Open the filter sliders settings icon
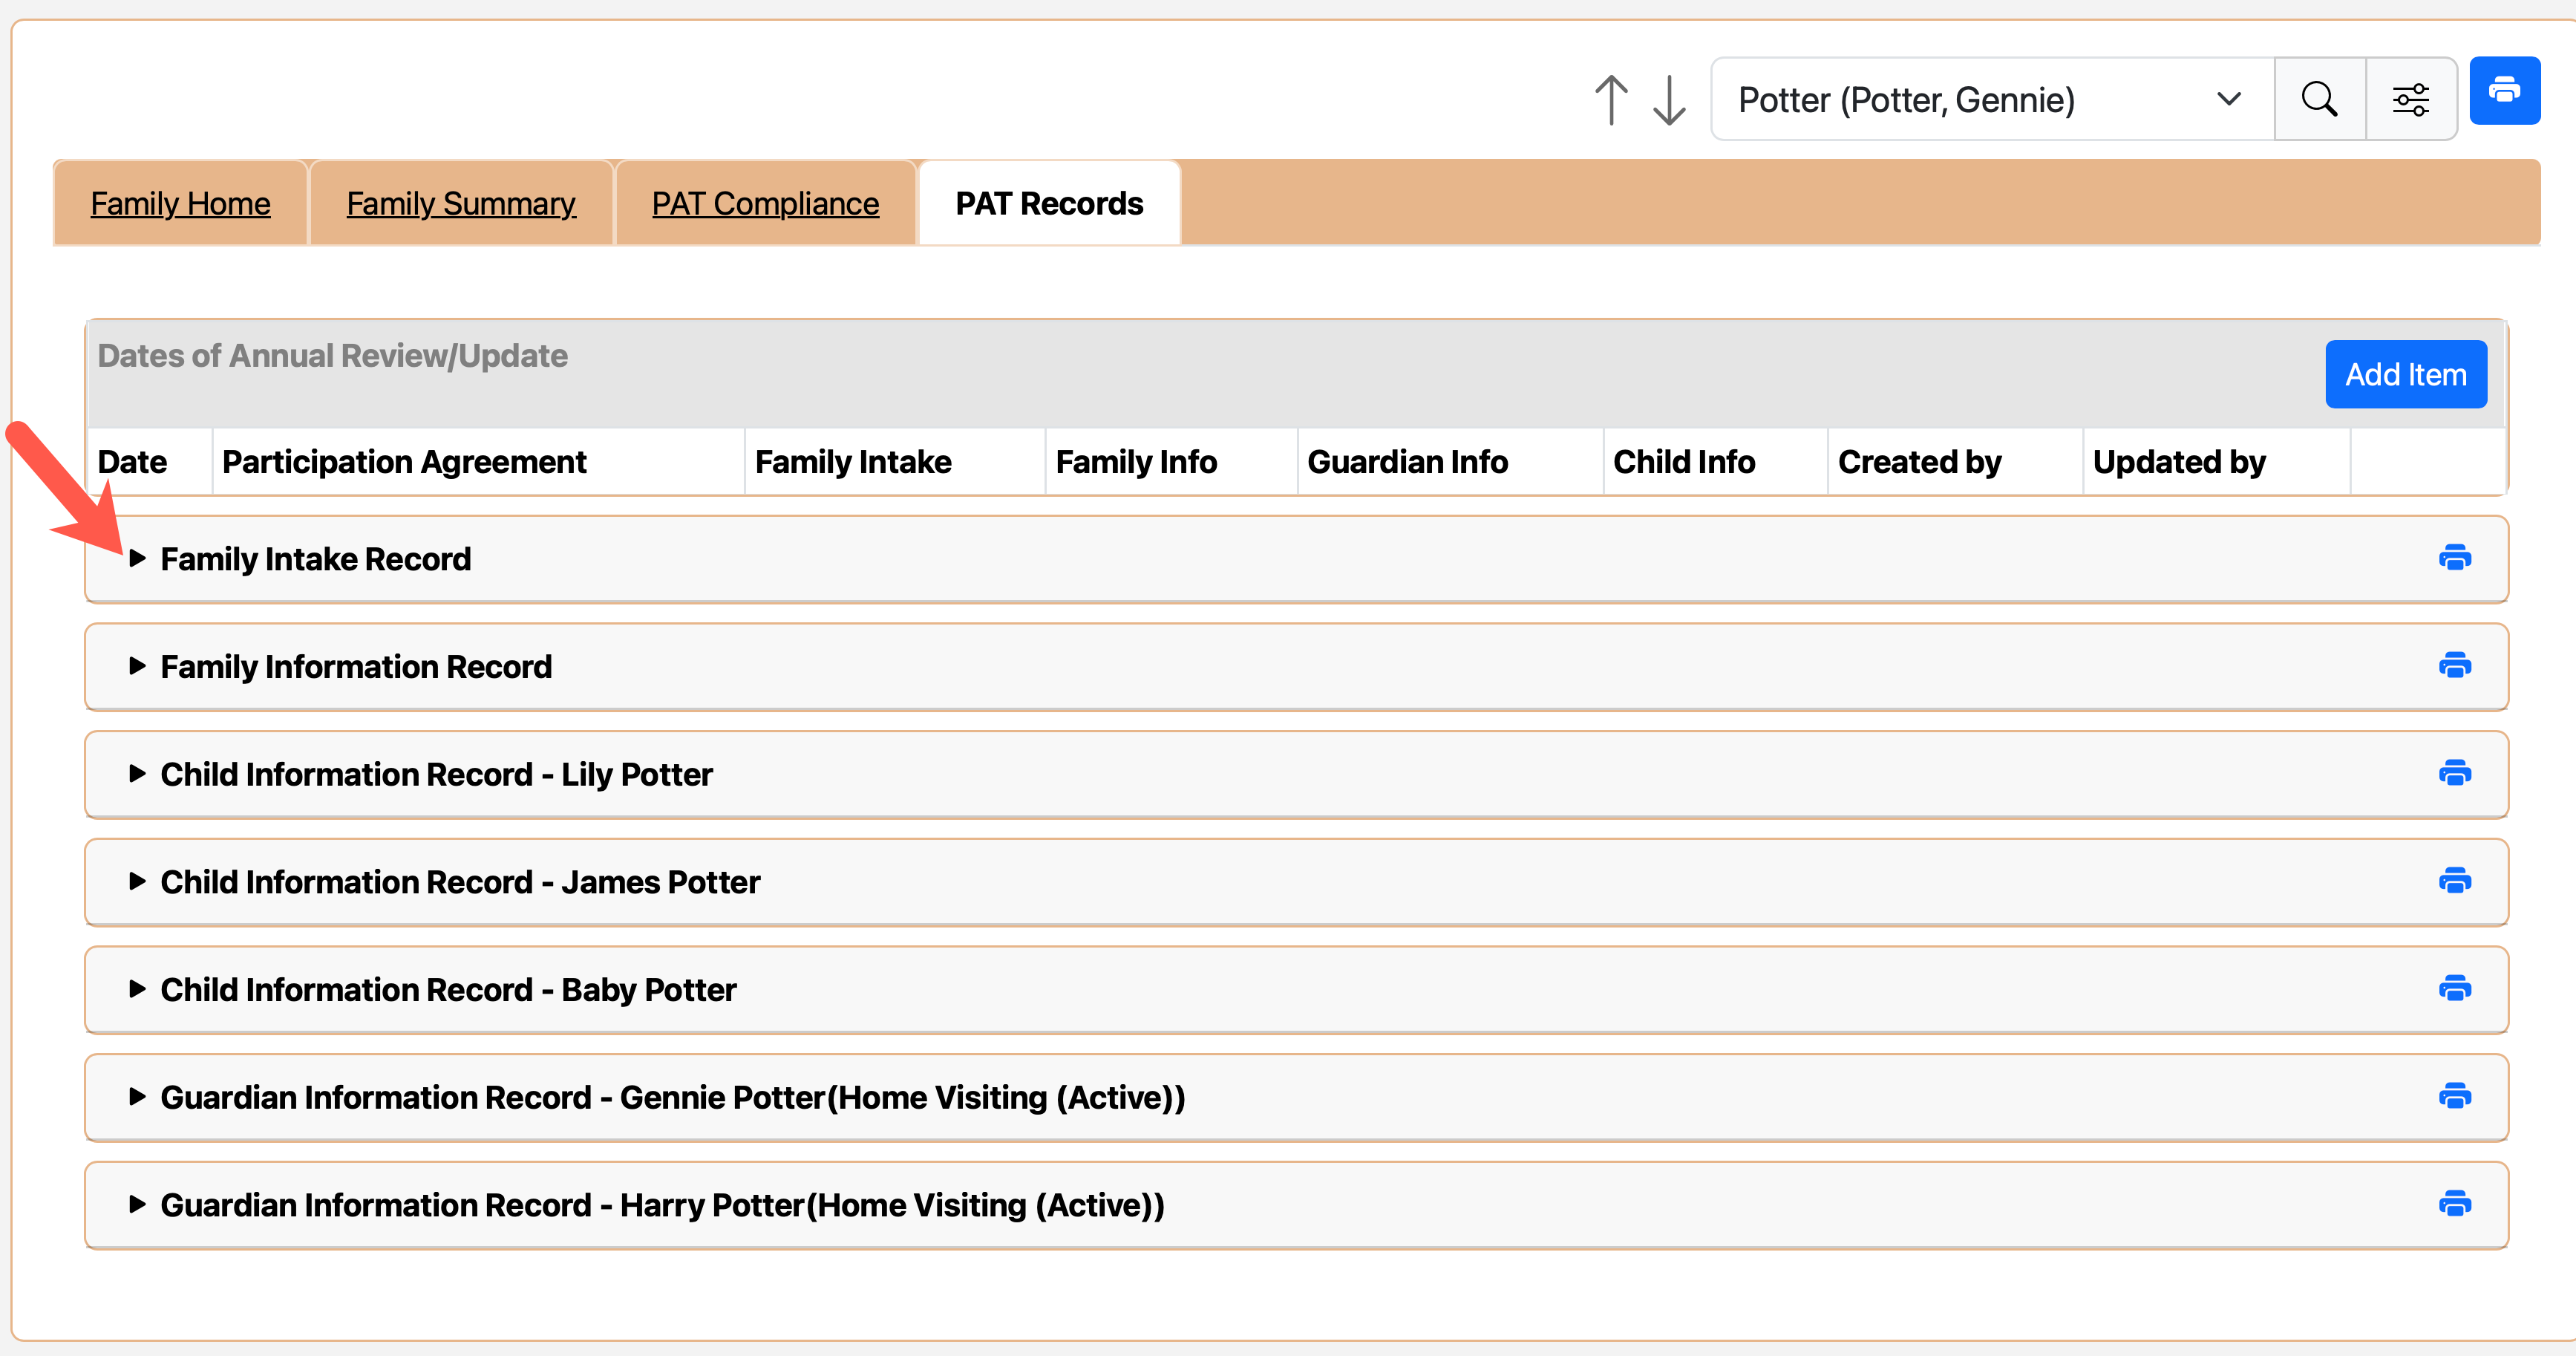This screenshot has height=1356, width=2576. click(x=2410, y=100)
